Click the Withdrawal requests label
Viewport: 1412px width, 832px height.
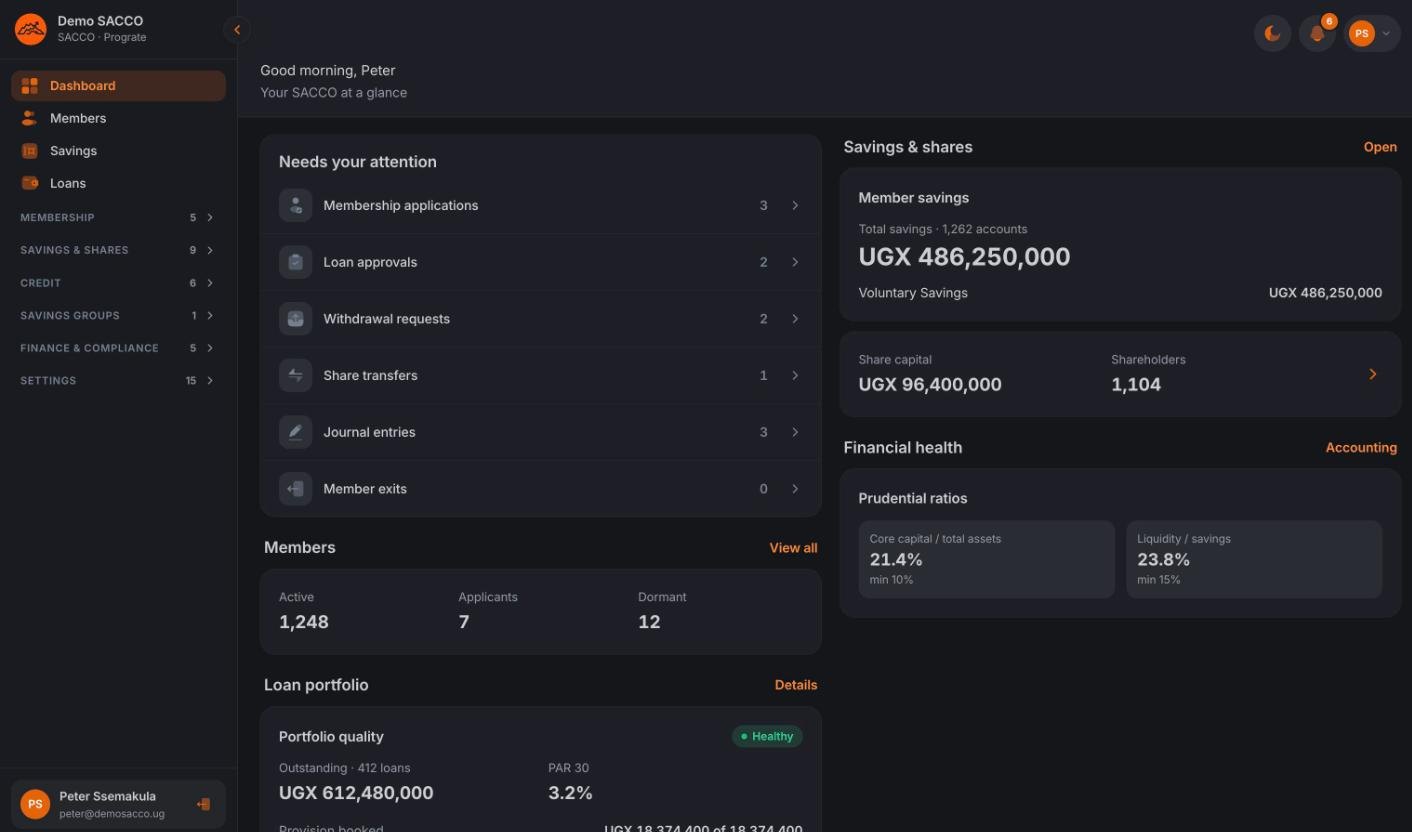(386, 319)
